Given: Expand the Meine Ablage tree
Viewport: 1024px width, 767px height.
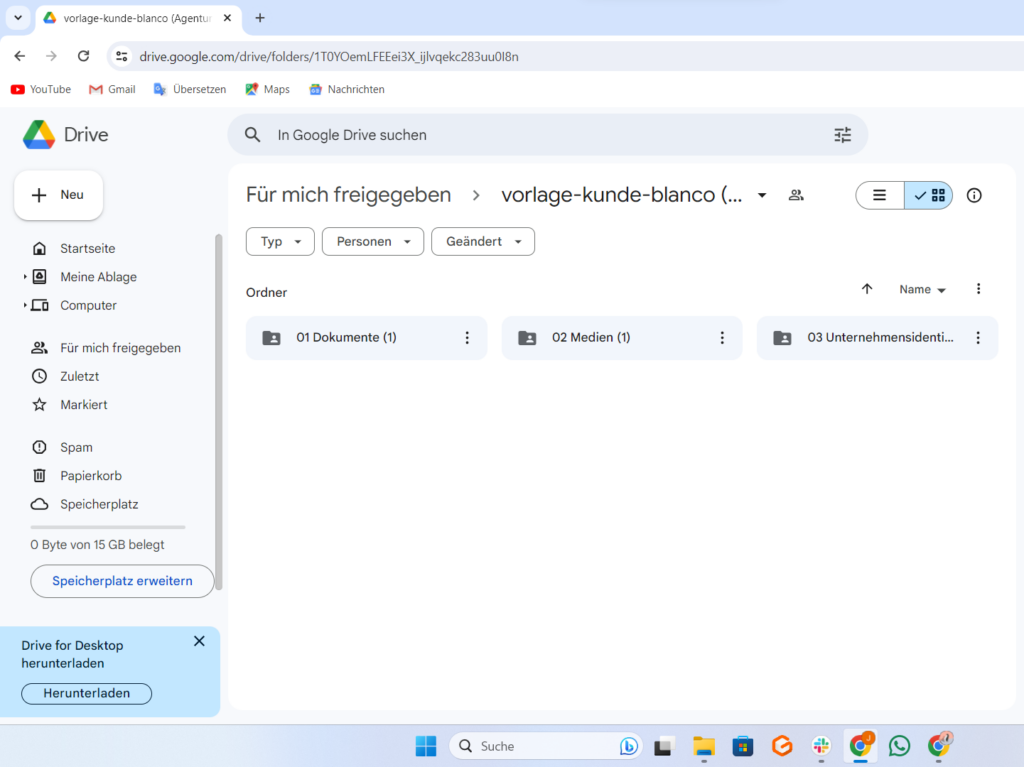Looking at the screenshot, I should [x=25, y=277].
